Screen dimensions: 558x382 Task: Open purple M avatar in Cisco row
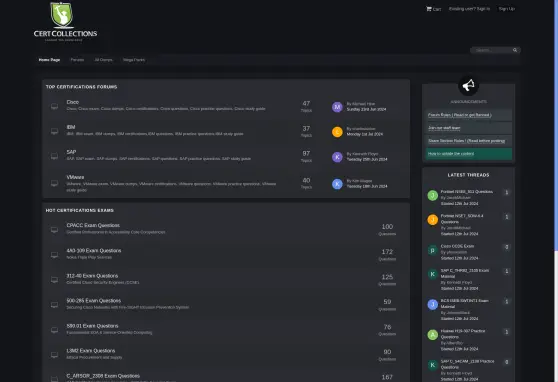[337, 107]
